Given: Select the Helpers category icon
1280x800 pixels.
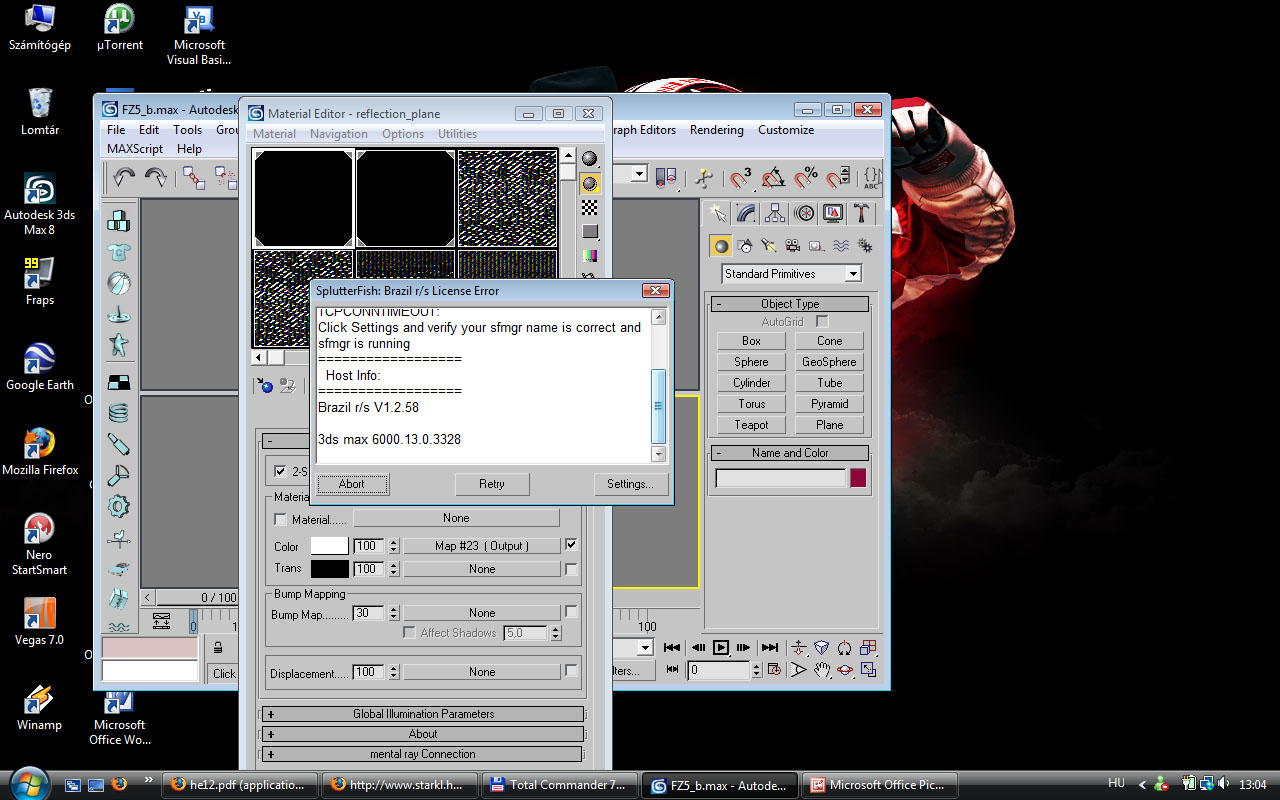Looking at the screenshot, I should click(x=817, y=245).
